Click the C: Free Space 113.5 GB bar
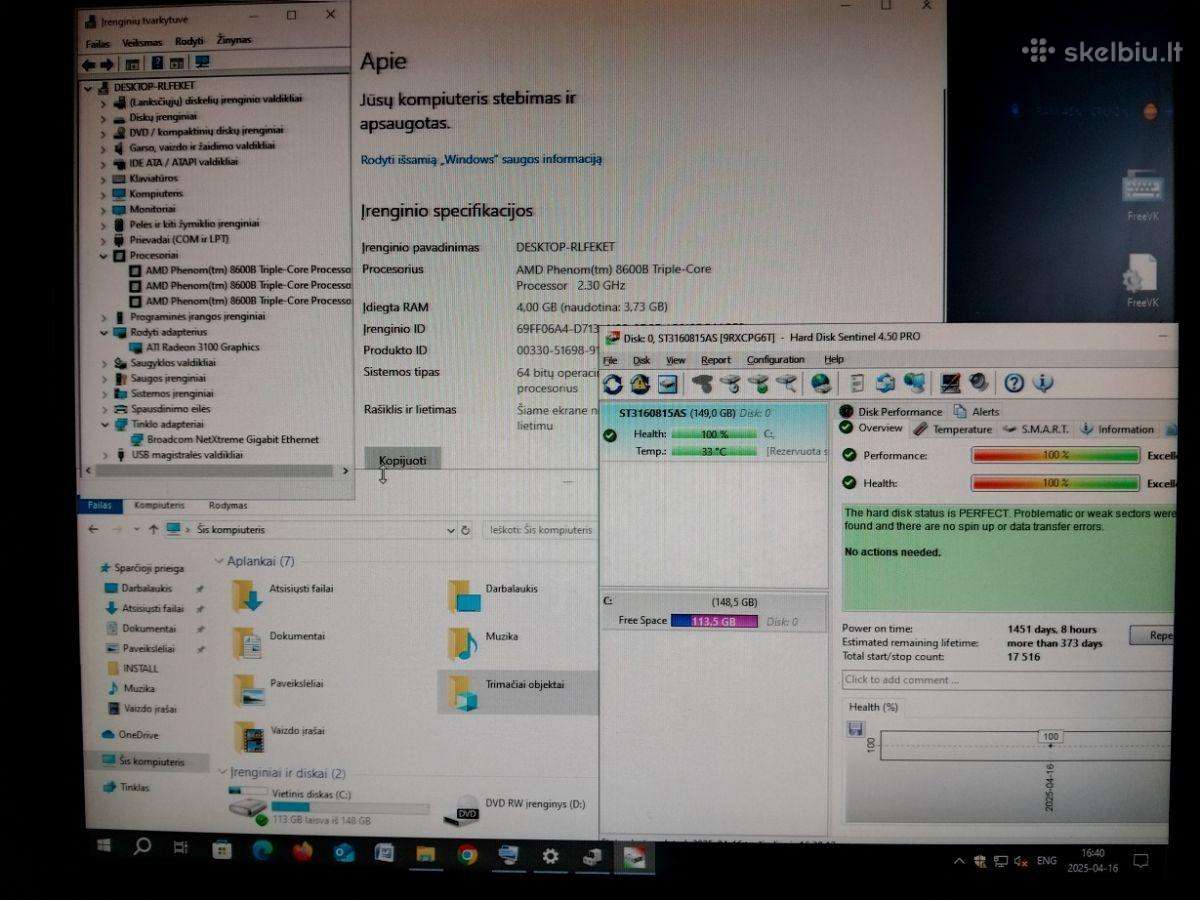The width and height of the screenshot is (1200, 900). point(714,621)
